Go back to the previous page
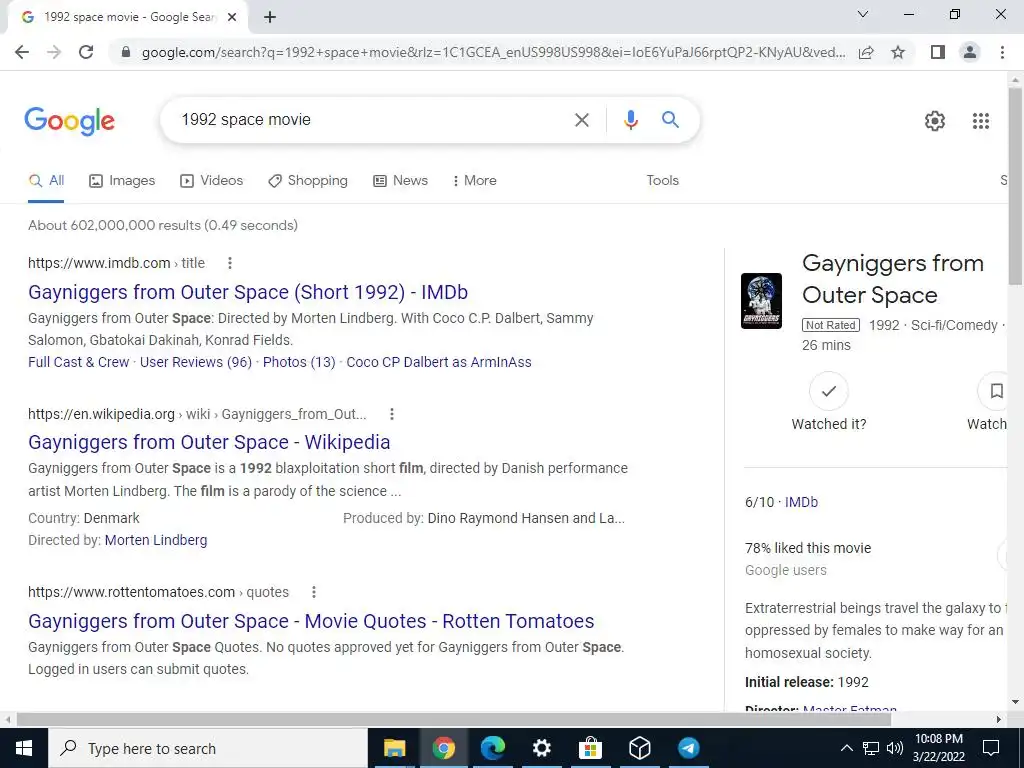This screenshot has width=1024, height=768. pyautogui.click(x=22, y=52)
